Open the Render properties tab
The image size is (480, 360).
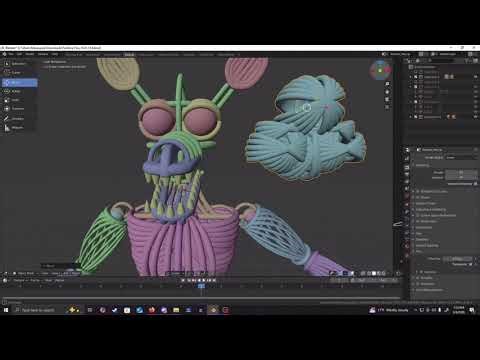tap(407, 158)
